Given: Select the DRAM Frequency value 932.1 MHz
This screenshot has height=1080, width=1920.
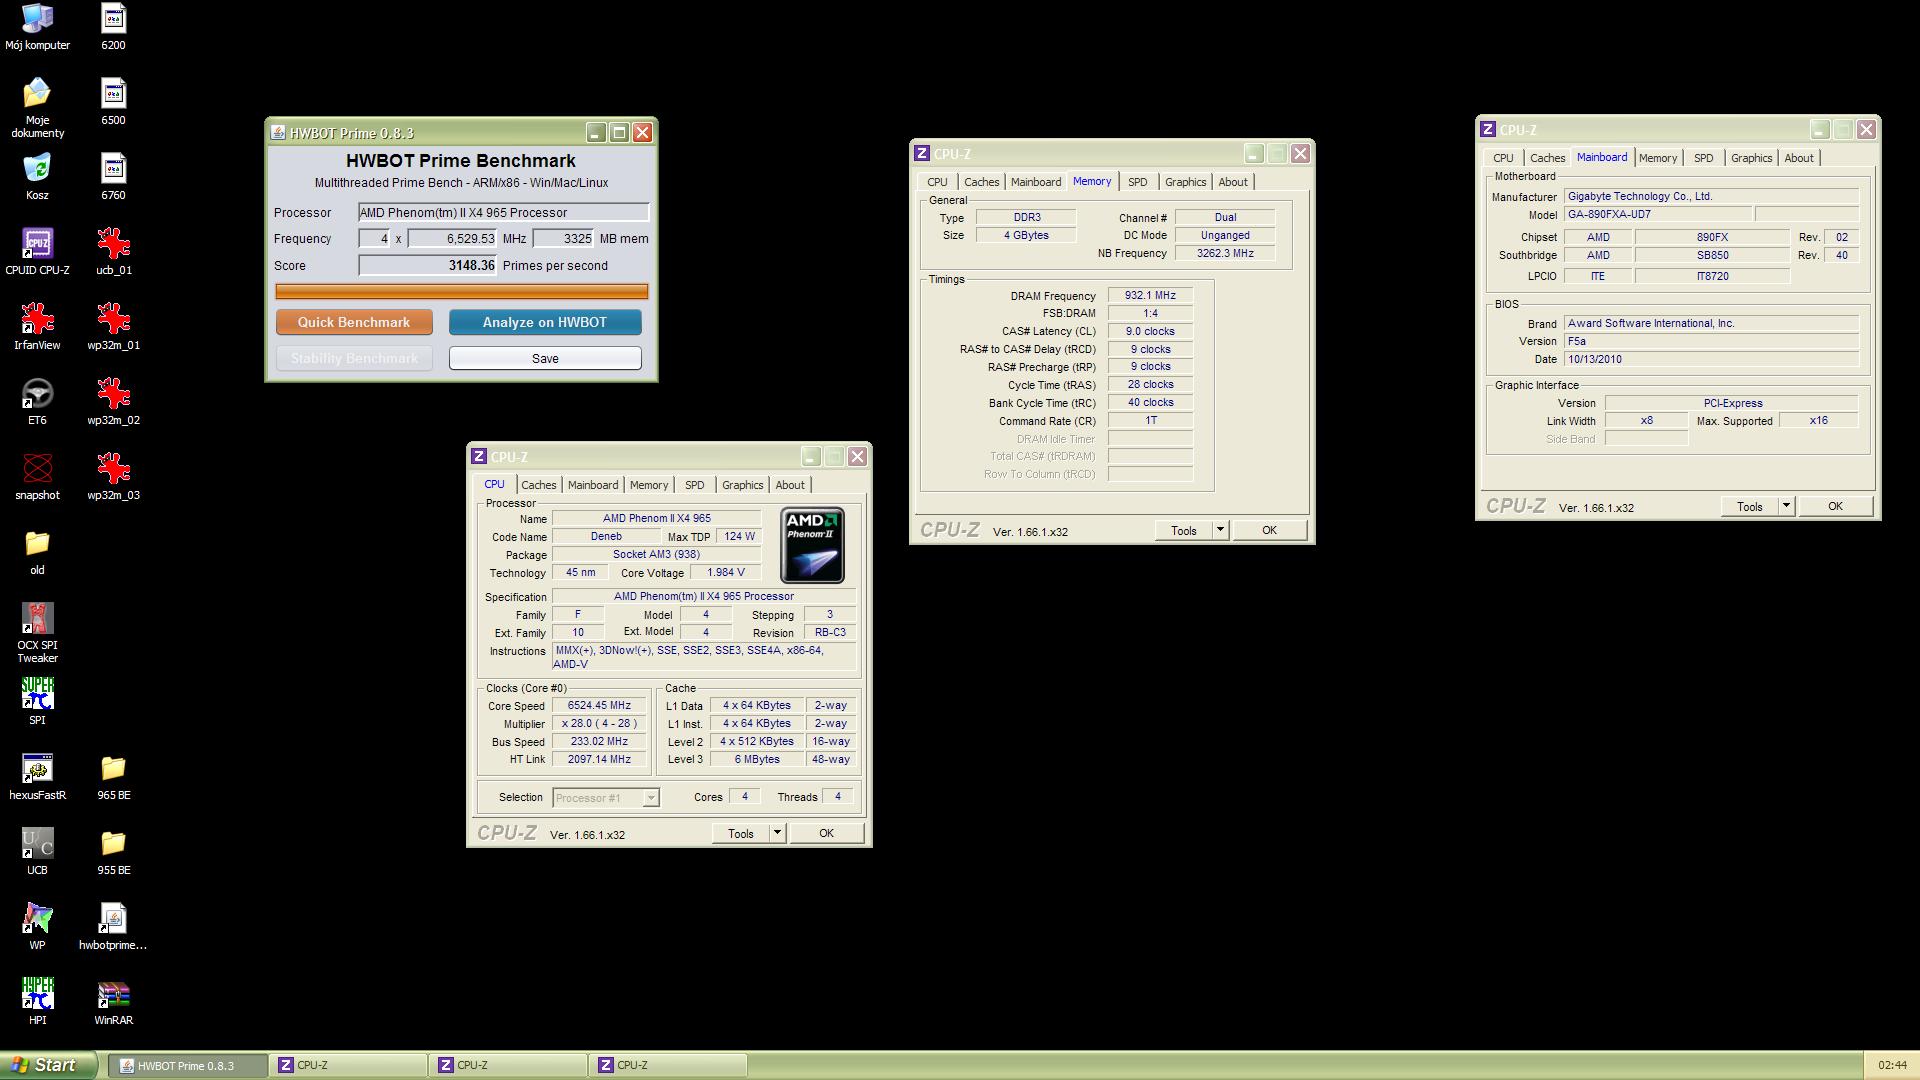Looking at the screenshot, I should coord(1150,295).
